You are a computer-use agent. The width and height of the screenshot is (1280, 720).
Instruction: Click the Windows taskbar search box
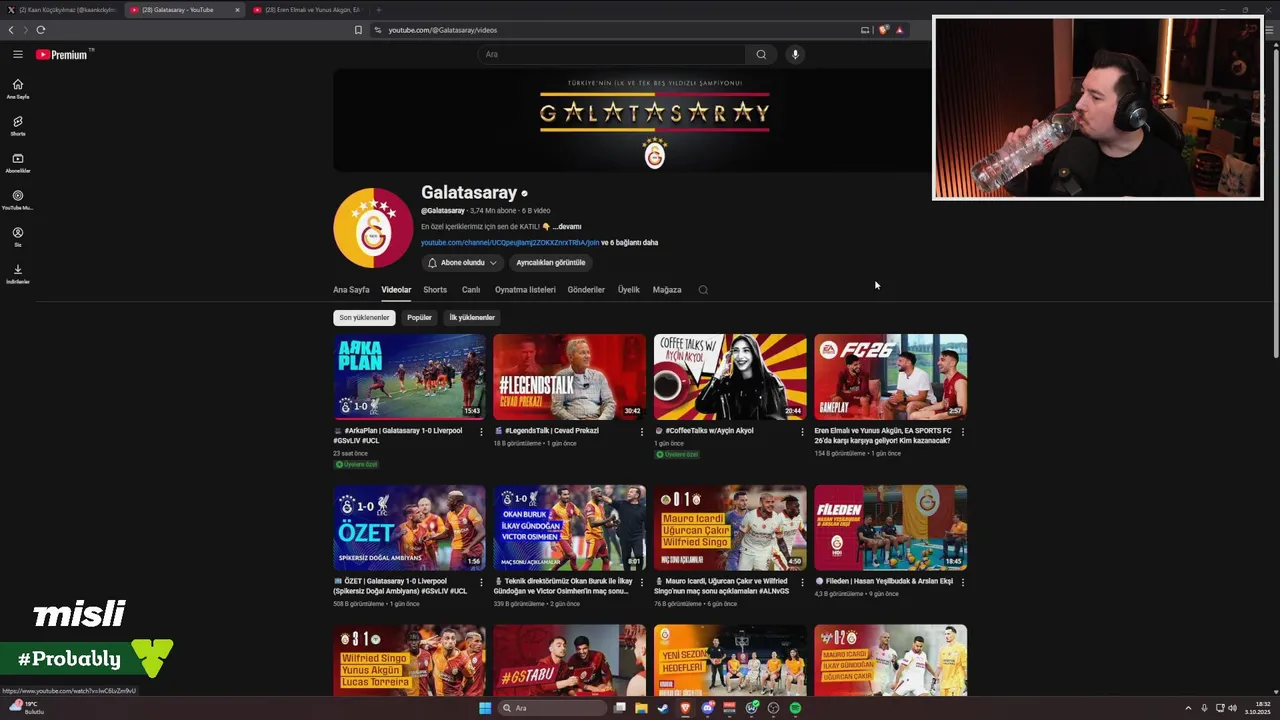(x=552, y=708)
